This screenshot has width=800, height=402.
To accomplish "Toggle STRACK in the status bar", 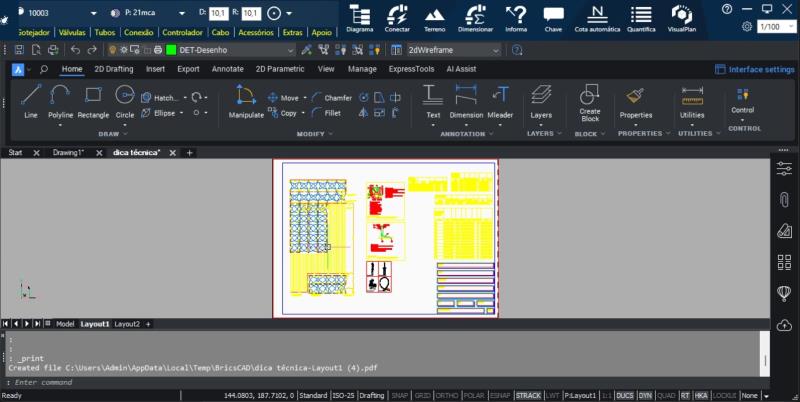I will 528,396.
